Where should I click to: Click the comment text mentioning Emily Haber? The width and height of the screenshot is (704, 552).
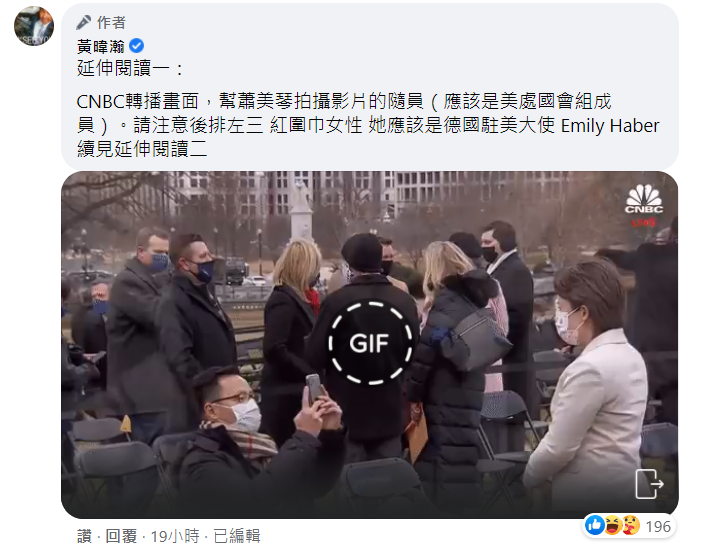coord(368,126)
